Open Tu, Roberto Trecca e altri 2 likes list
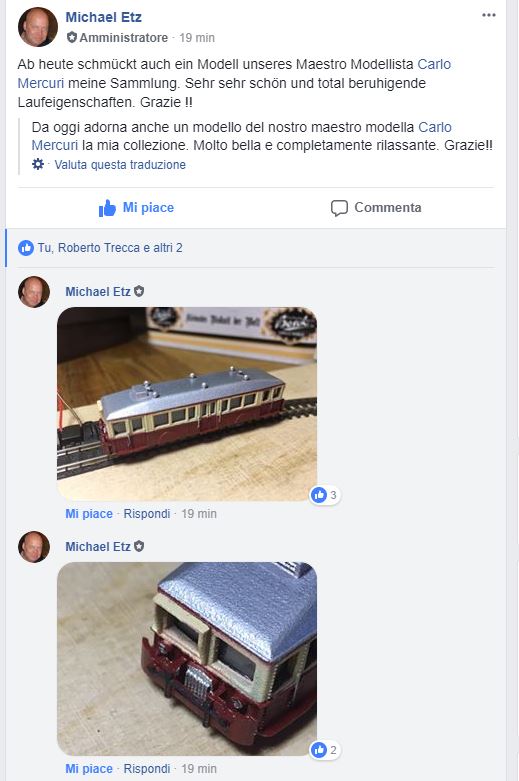519x781 pixels. coord(110,248)
